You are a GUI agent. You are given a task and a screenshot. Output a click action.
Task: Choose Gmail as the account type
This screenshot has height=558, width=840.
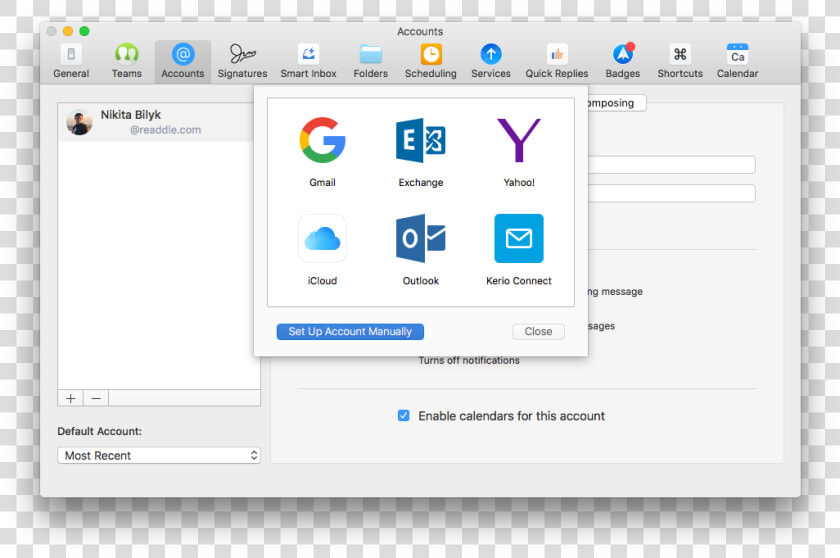point(322,152)
